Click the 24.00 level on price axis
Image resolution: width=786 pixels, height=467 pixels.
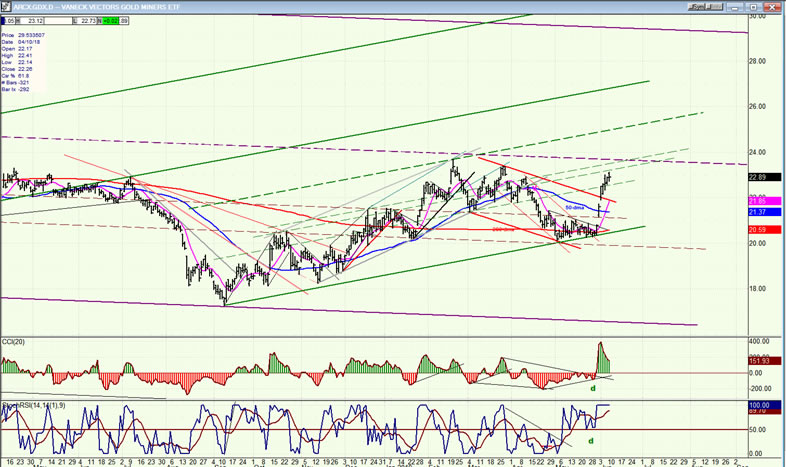pyautogui.click(x=758, y=152)
